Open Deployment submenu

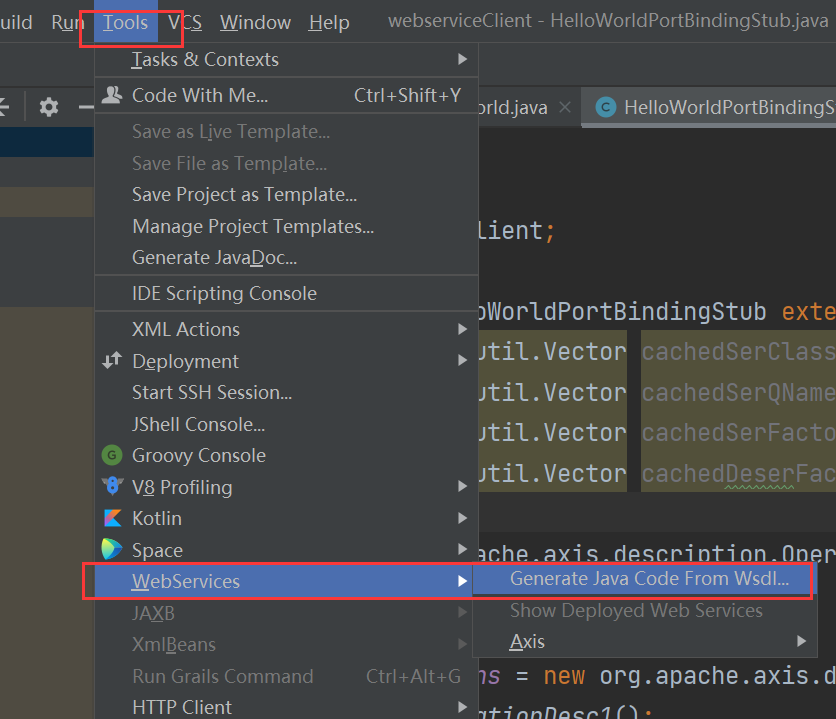(286, 361)
